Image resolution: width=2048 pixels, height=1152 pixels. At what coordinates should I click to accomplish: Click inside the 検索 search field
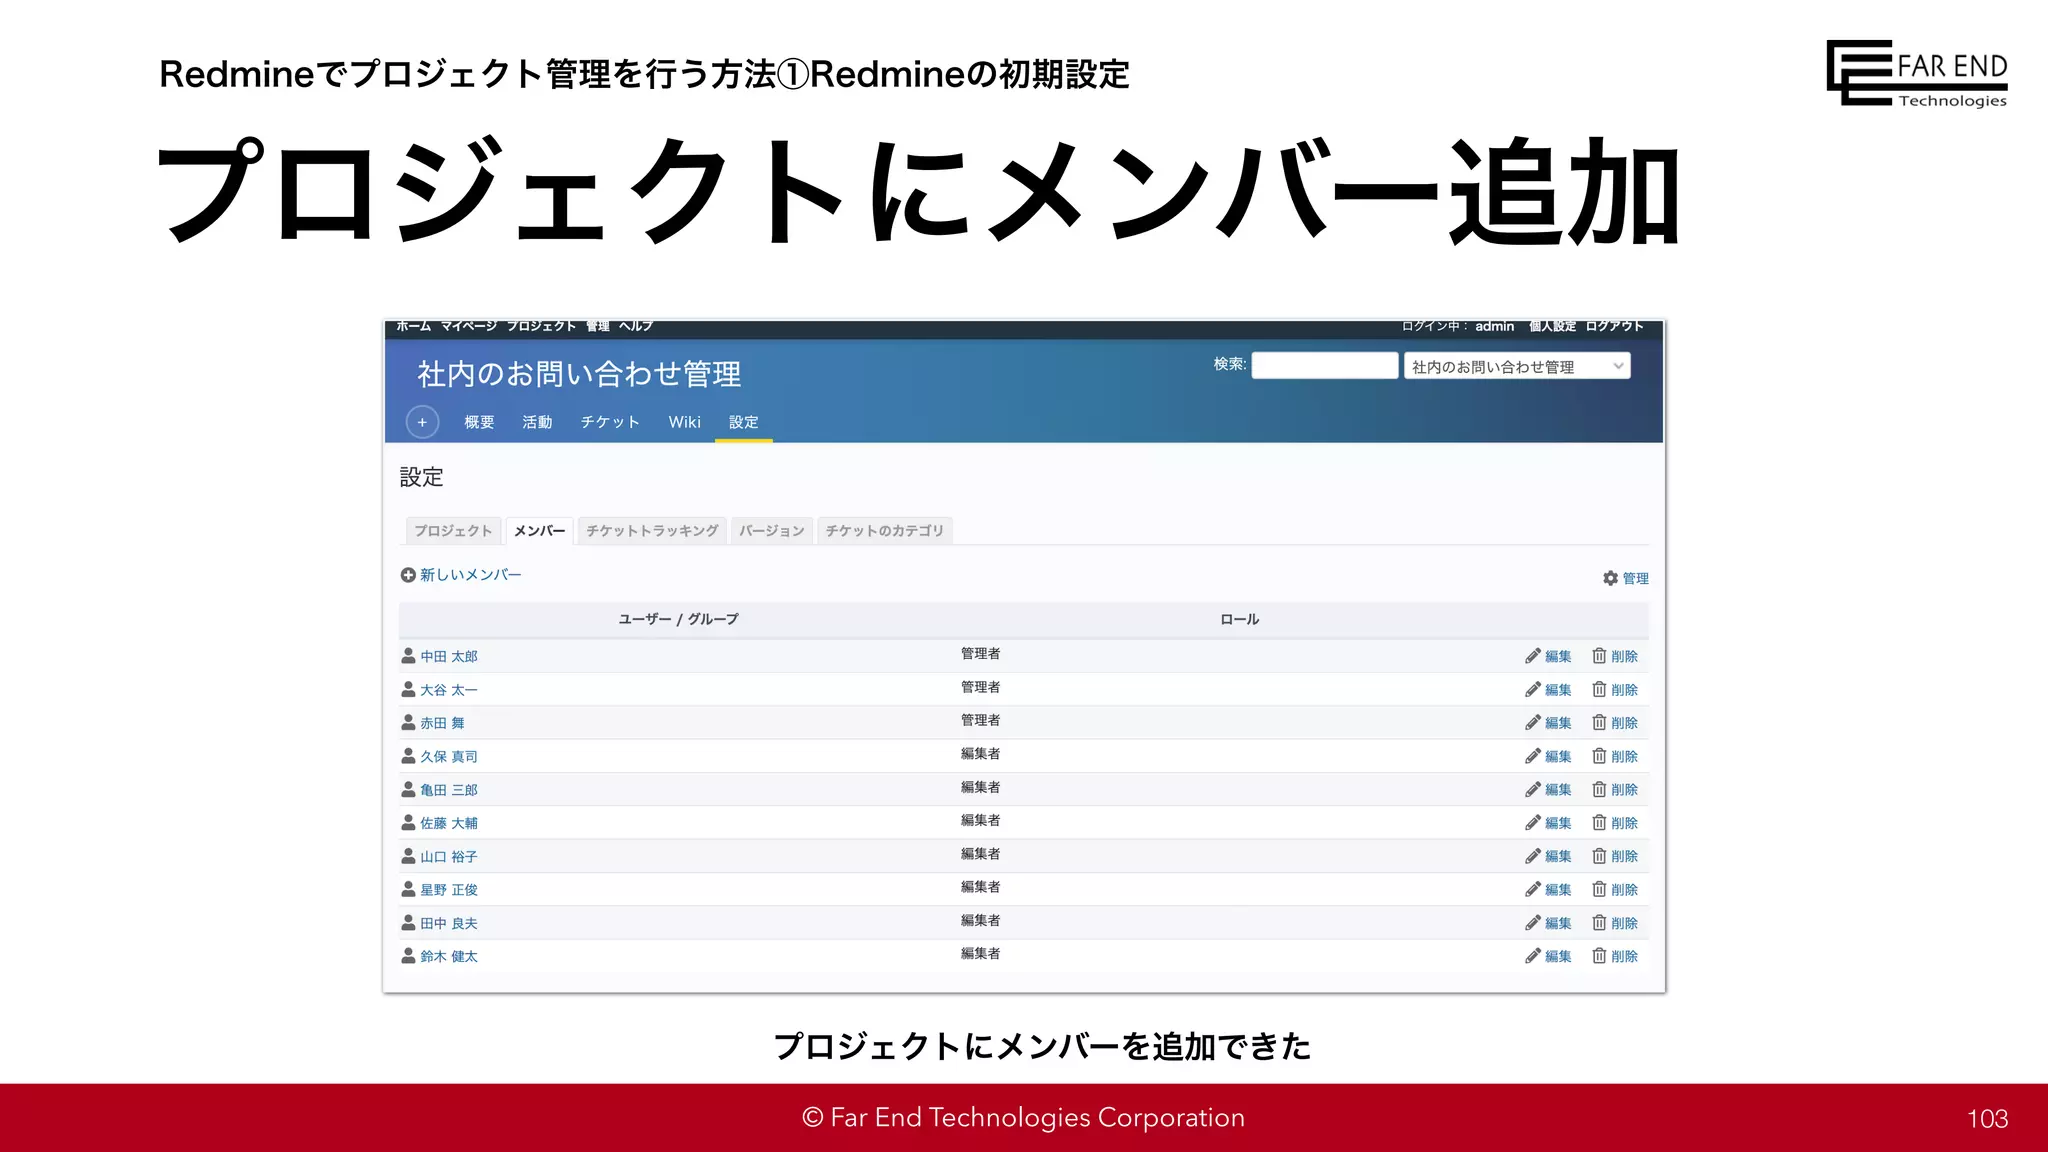point(1325,365)
